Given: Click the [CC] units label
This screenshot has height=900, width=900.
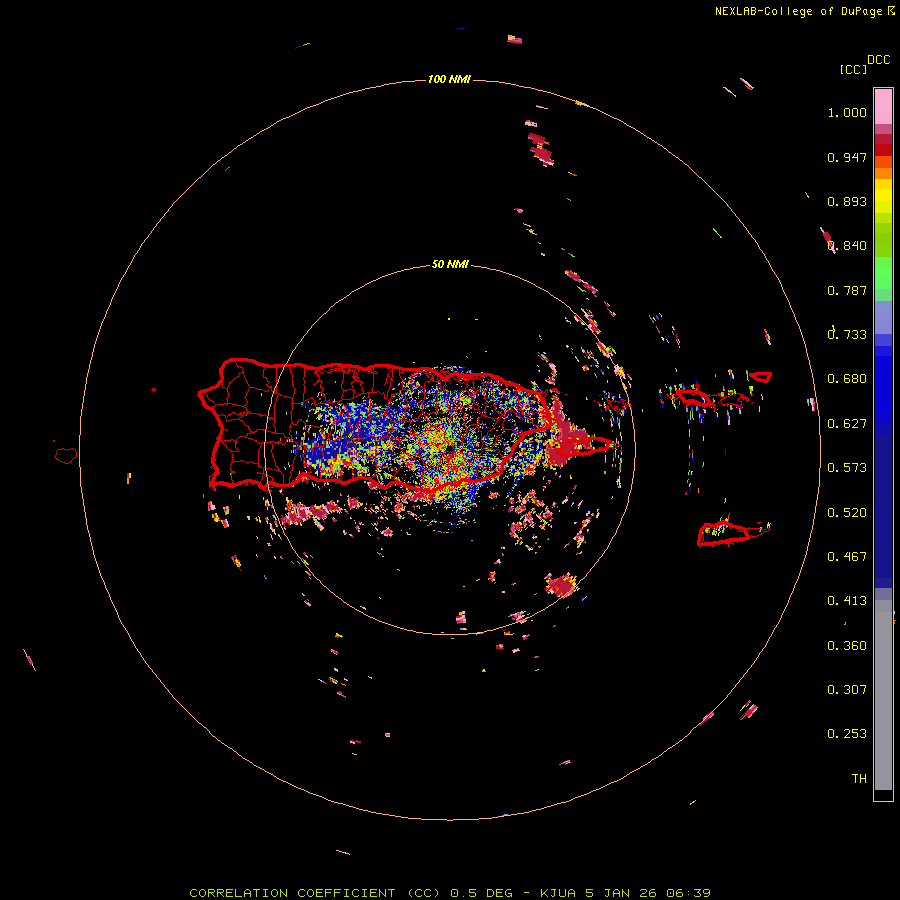Looking at the screenshot, I should point(853,69).
